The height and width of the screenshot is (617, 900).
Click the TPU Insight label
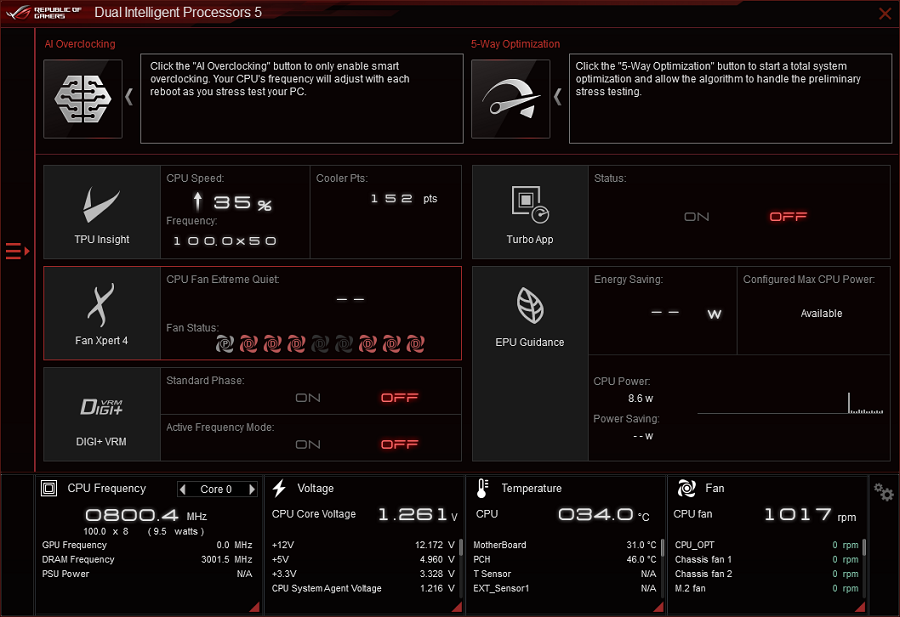point(102,239)
